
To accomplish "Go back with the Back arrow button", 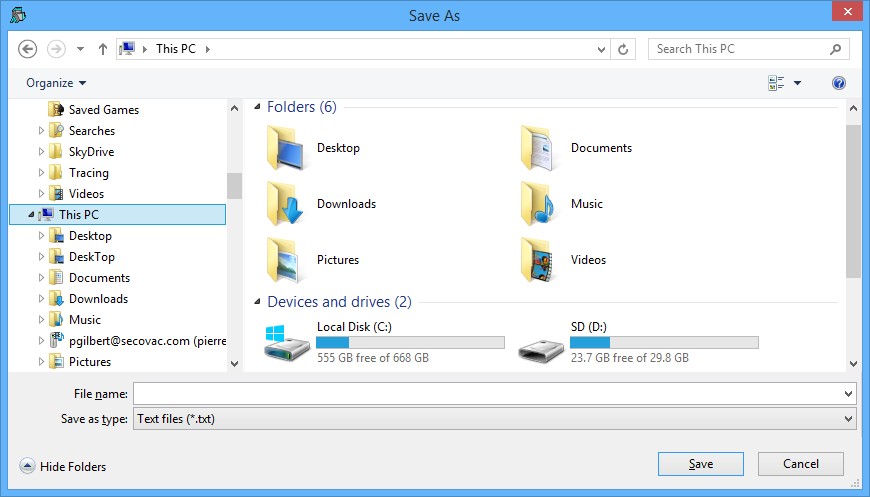I will (28, 49).
